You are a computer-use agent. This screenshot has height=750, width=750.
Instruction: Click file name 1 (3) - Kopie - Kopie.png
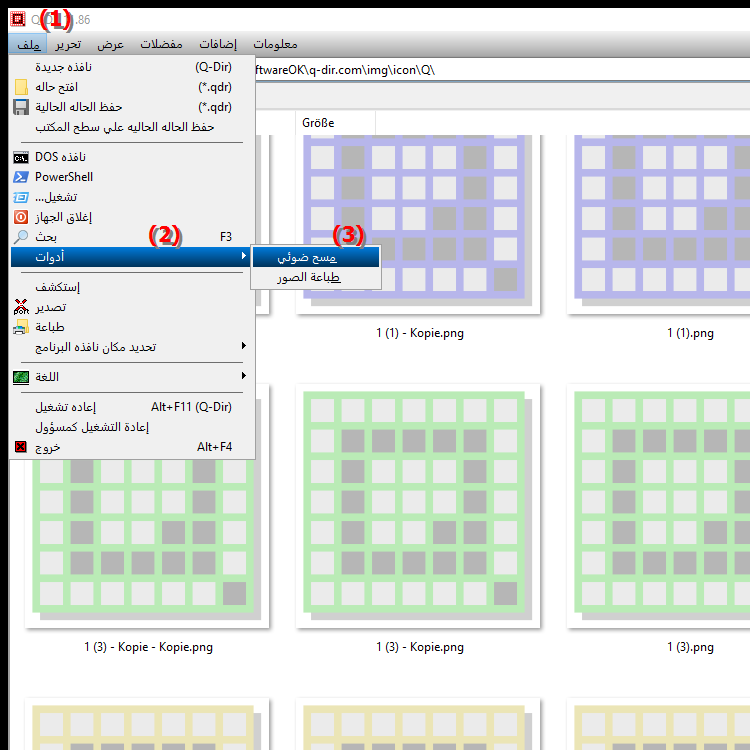[x=149, y=647]
